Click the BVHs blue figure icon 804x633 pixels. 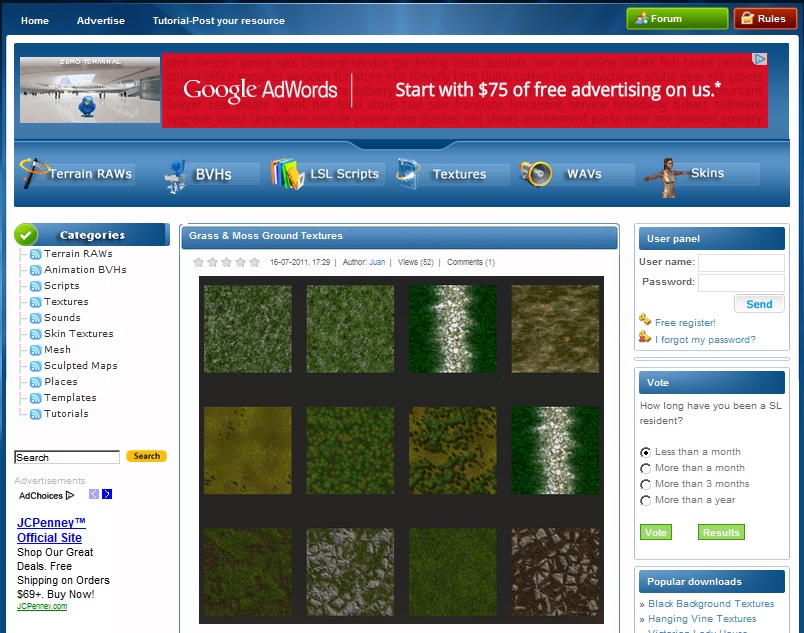176,176
